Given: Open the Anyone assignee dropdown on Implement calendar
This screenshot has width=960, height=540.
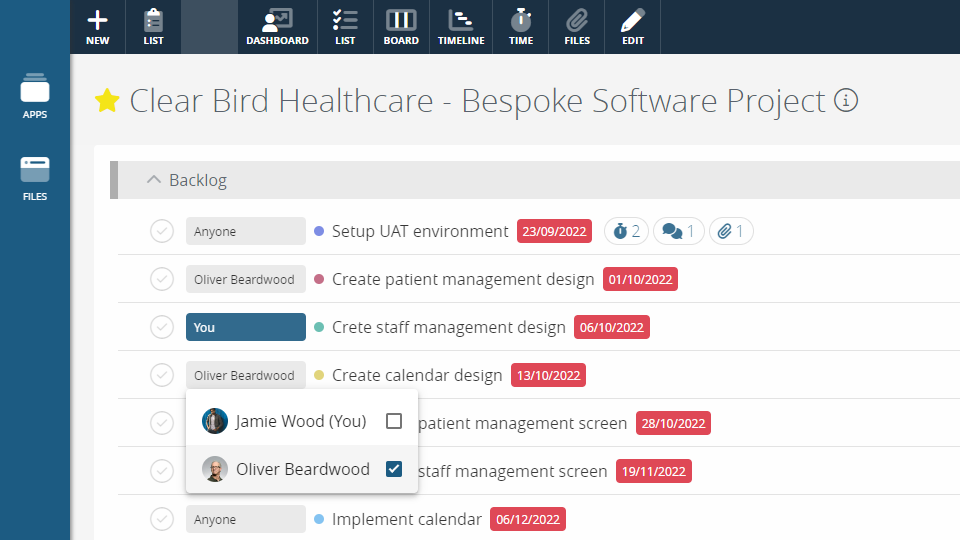Looking at the screenshot, I should tap(245, 519).
